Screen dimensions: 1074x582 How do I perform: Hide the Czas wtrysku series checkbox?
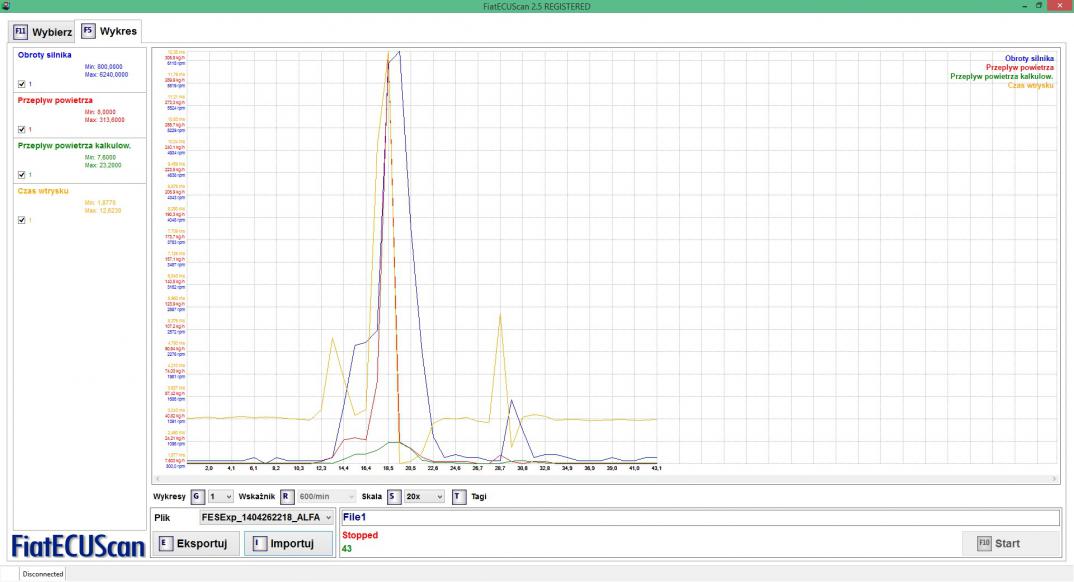pyautogui.click(x=22, y=219)
